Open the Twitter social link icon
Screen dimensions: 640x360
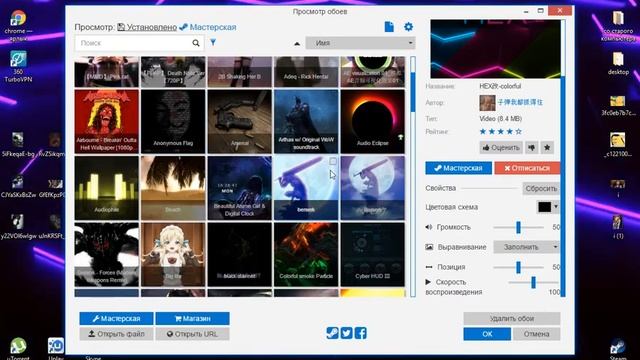pos(347,333)
